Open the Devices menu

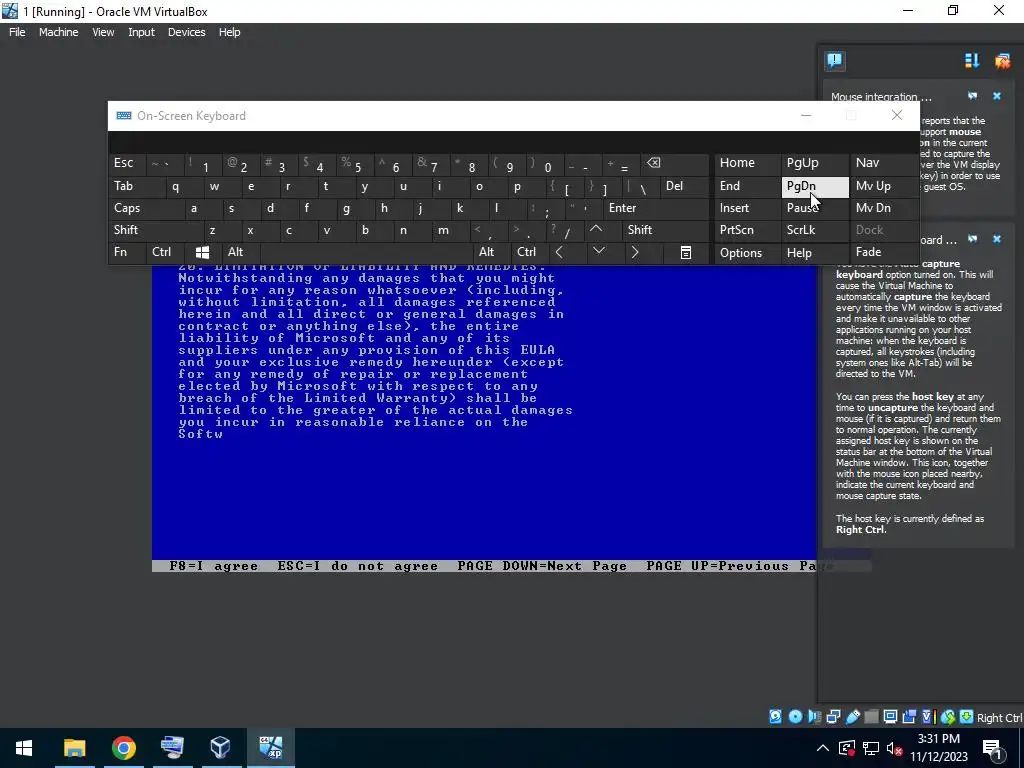[x=186, y=32]
